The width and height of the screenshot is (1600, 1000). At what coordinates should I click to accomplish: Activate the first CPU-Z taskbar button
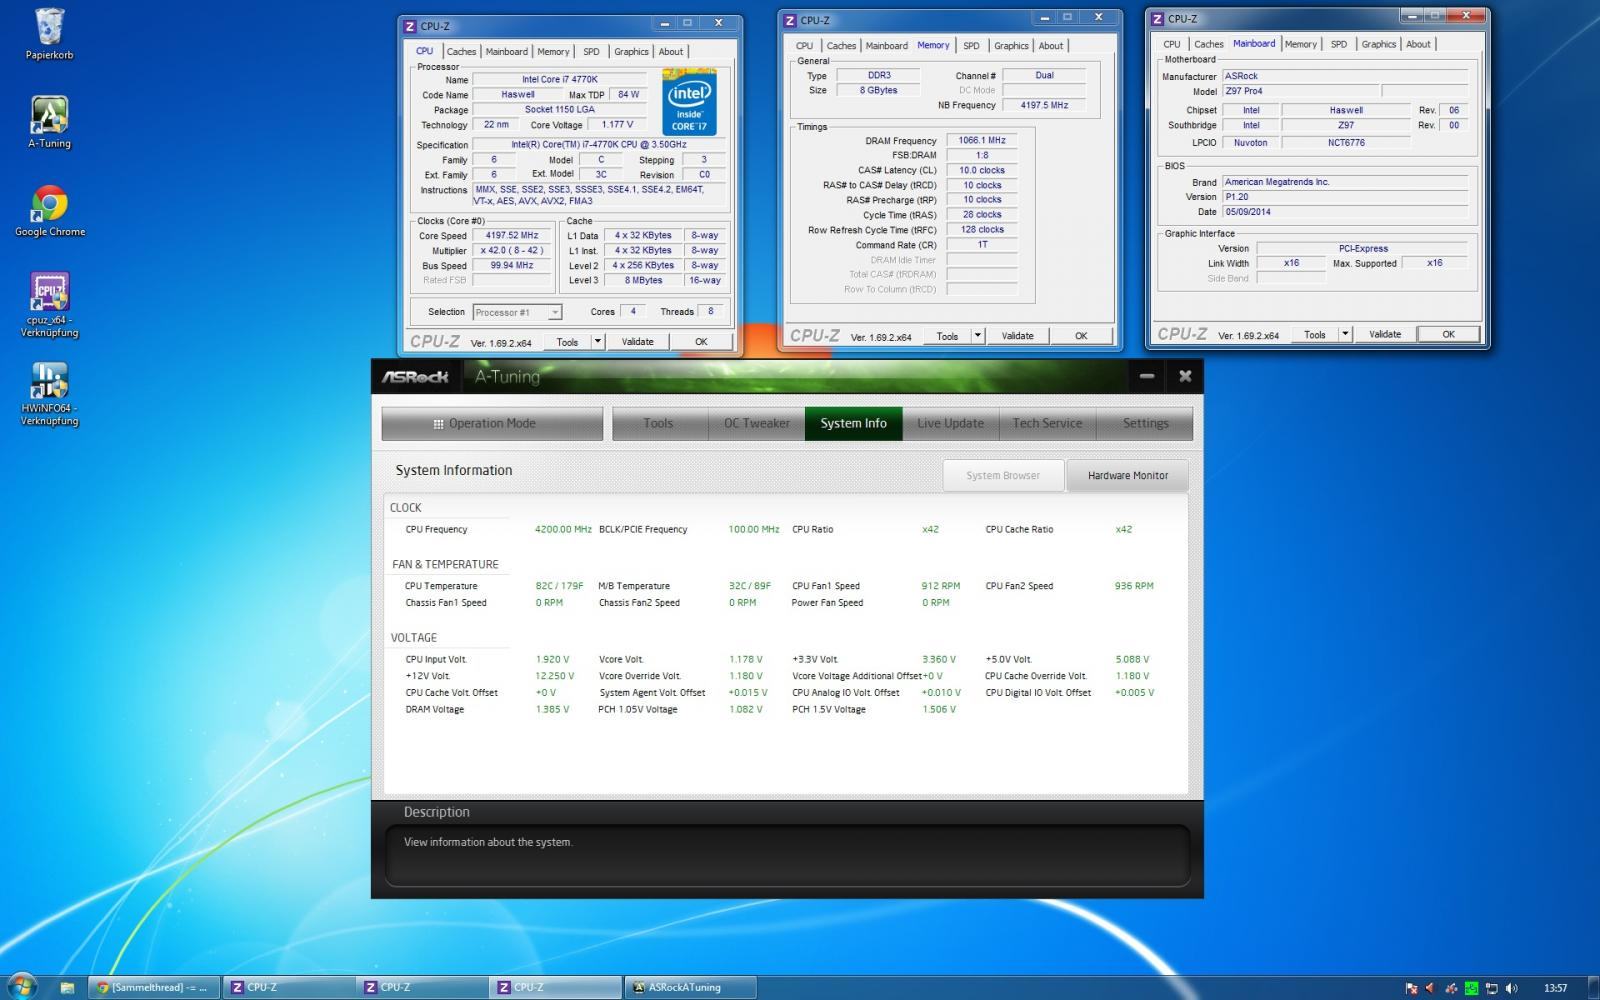point(288,987)
